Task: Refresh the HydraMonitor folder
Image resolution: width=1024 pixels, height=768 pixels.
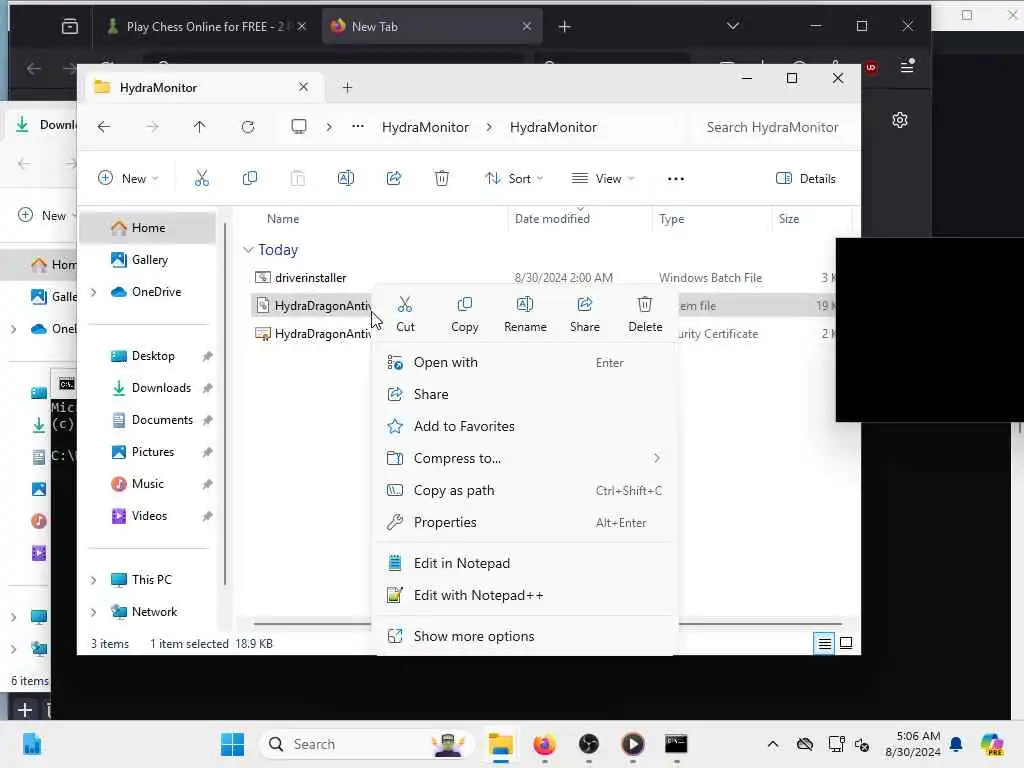Action: click(248, 127)
